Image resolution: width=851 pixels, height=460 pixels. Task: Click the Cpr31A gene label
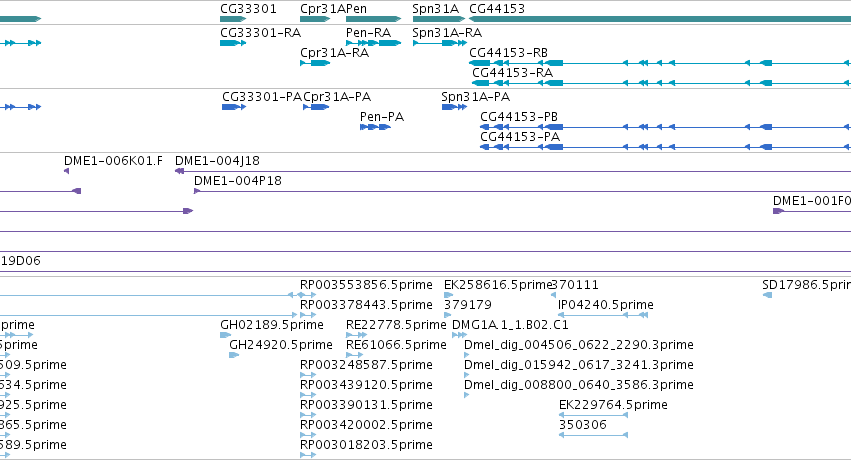point(323,9)
